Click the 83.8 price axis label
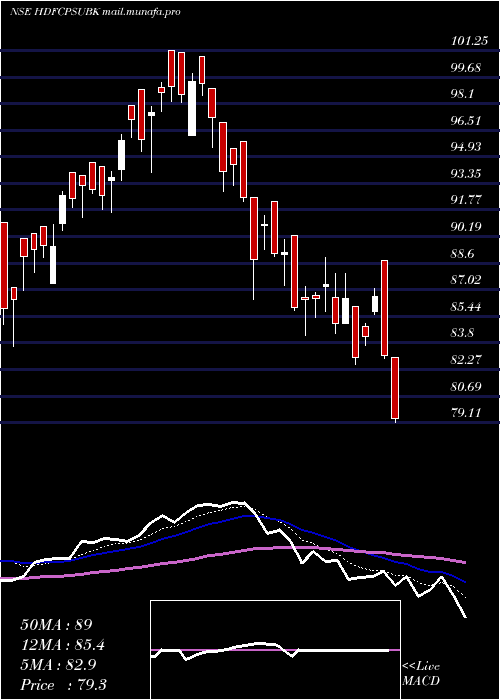500x700 pixels. [464, 333]
